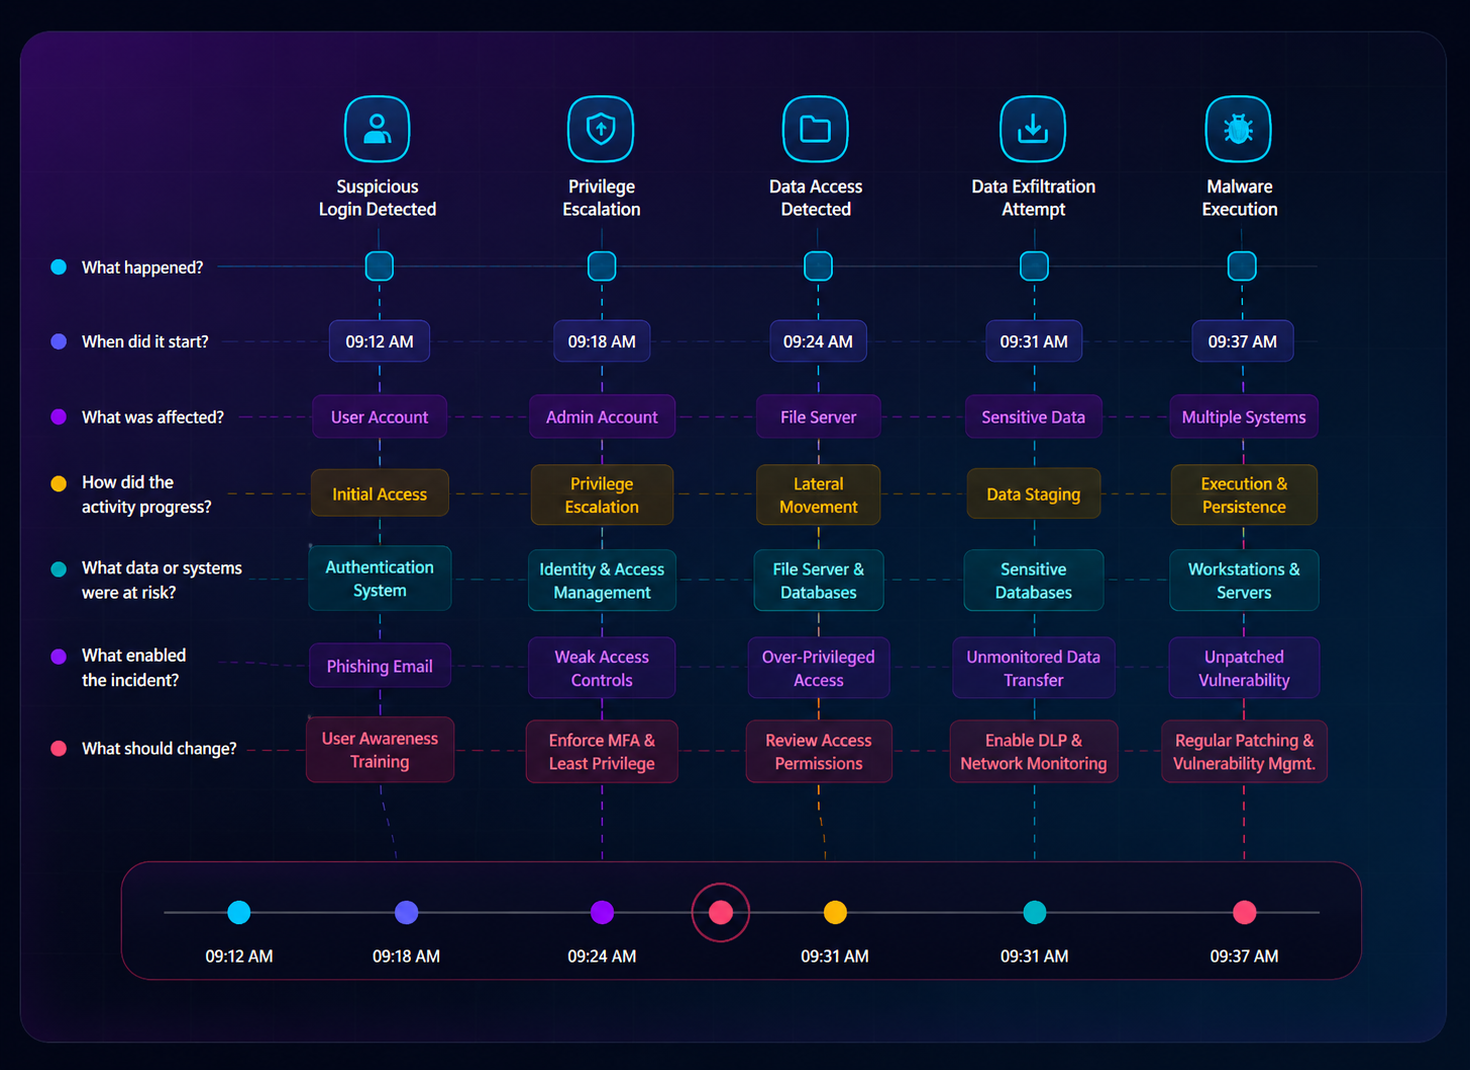Select the square node under Data Access Detected
Screen dimensions: 1470x1070
coord(818,266)
